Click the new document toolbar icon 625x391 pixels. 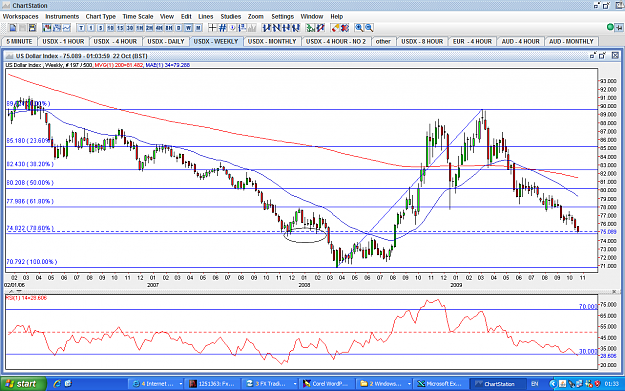click(x=13, y=28)
